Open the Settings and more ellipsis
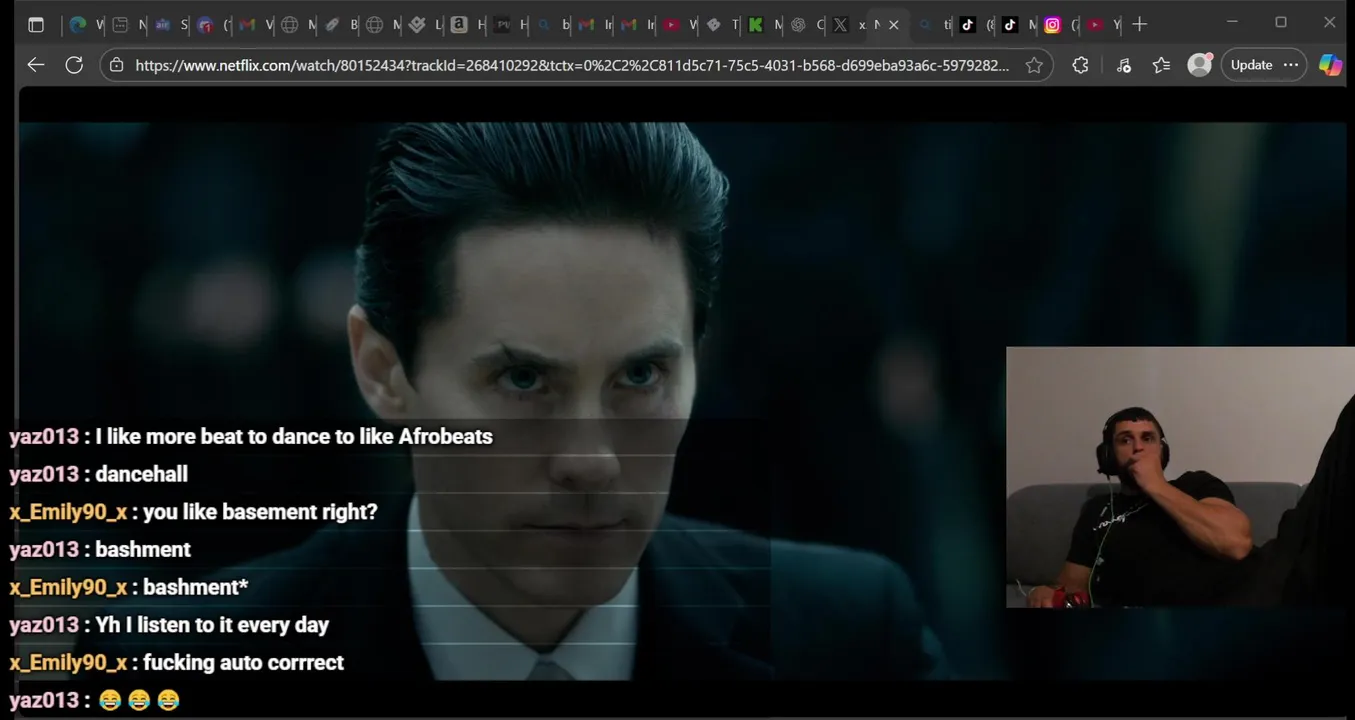1355x720 pixels. (1291, 65)
